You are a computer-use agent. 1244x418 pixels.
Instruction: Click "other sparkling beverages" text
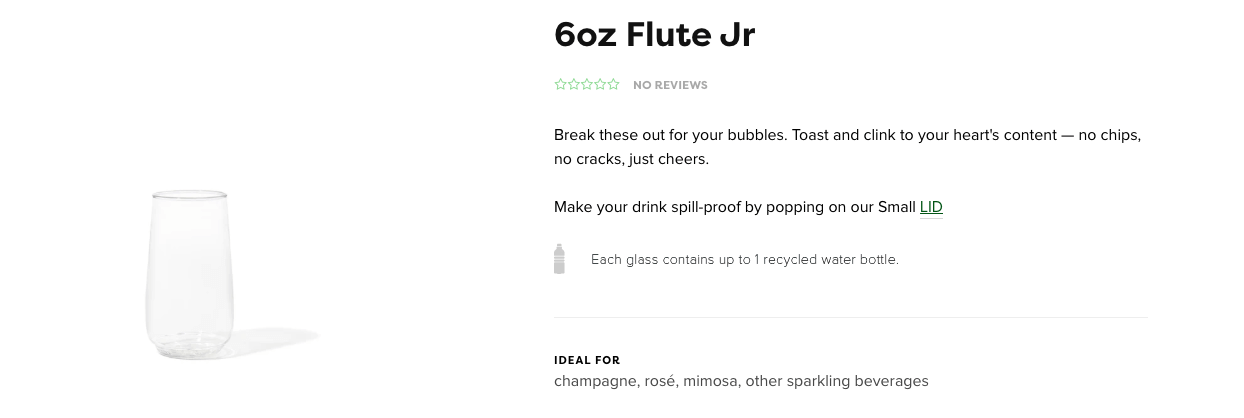coord(837,381)
